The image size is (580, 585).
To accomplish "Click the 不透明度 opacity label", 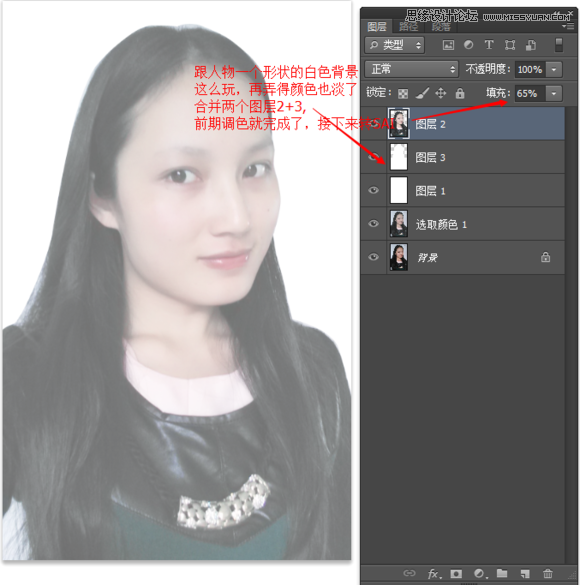I will point(487,69).
